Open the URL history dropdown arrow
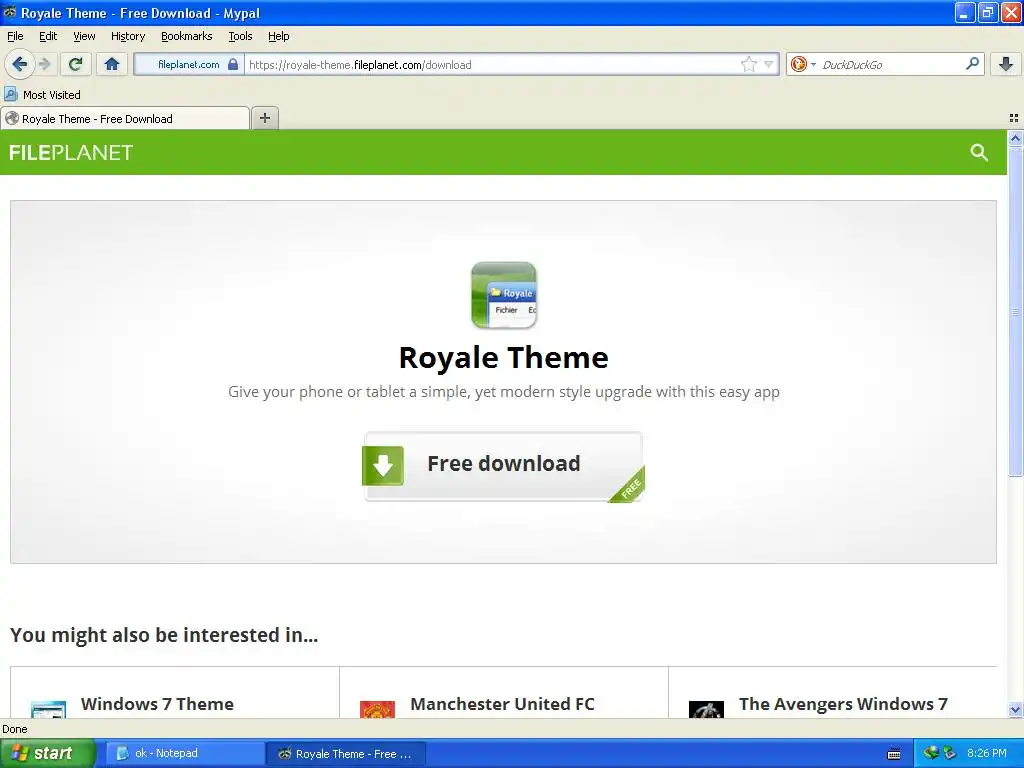Image resolution: width=1024 pixels, height=768 pixels. (769, 64)
